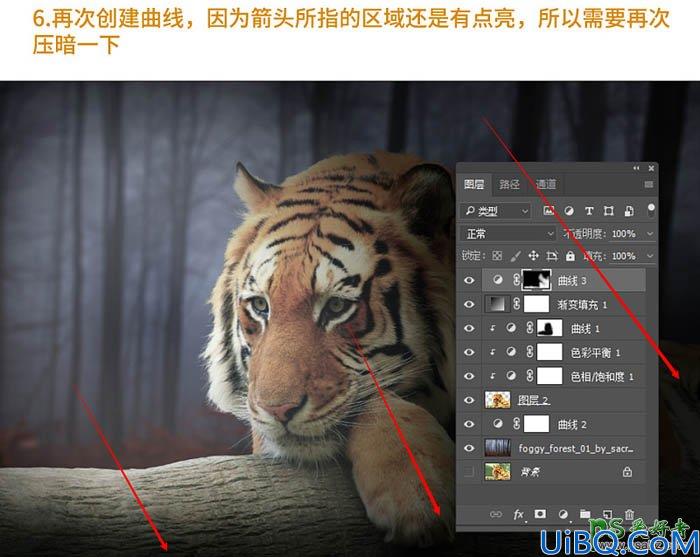Hide the 渐变填充 1 layer
The width and height of the screenshot is (700, 557).
click(469, 304)
